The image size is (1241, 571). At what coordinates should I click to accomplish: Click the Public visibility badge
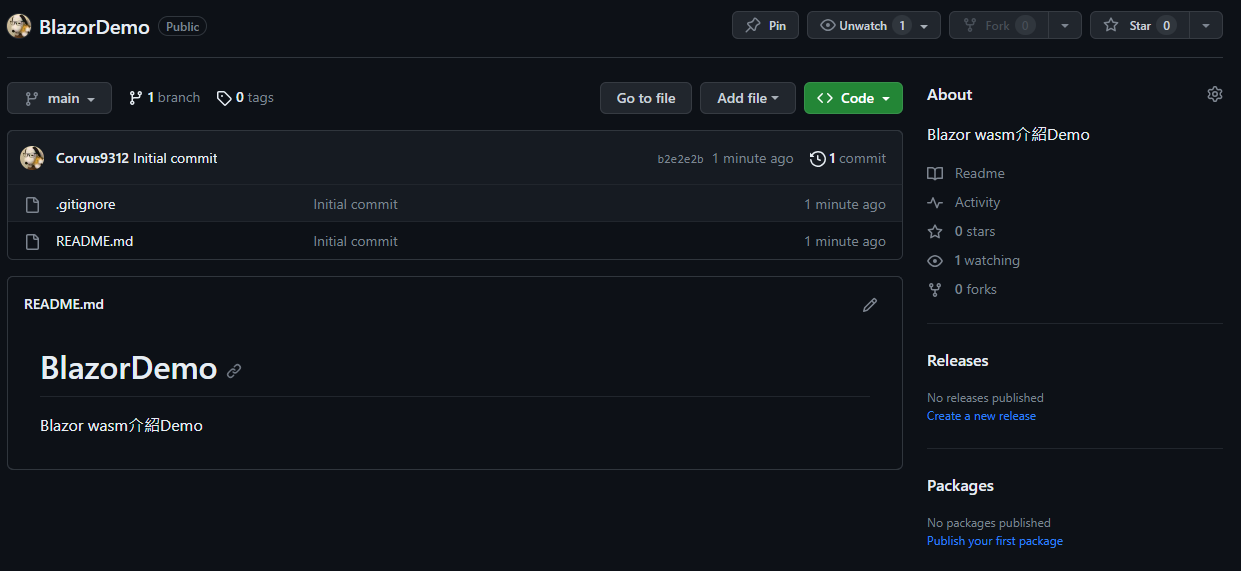pos(182,27)
